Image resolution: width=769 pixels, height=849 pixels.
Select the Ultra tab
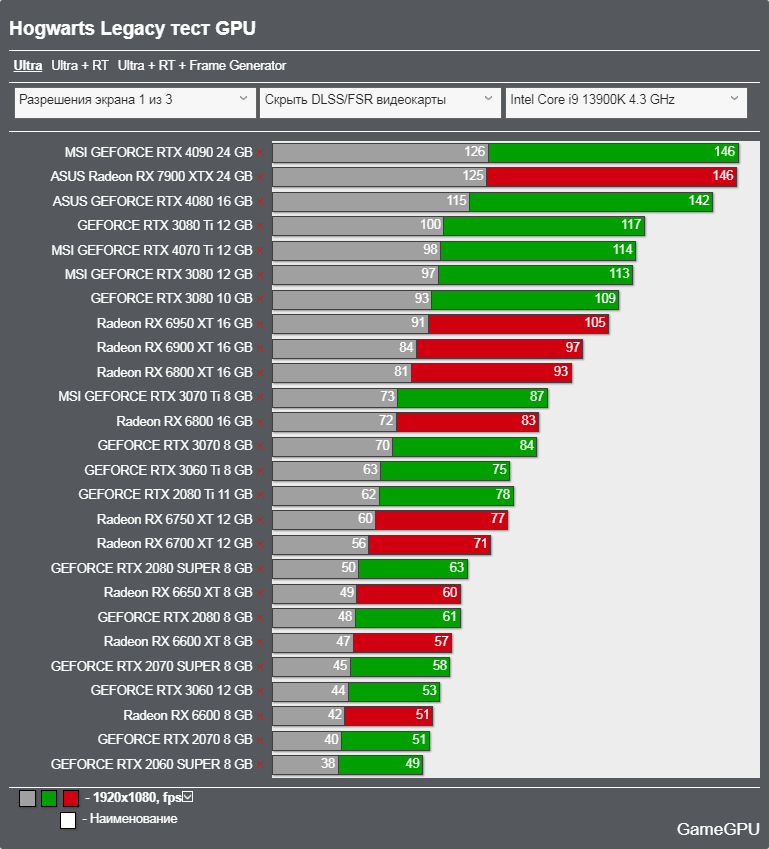point(28,66)
